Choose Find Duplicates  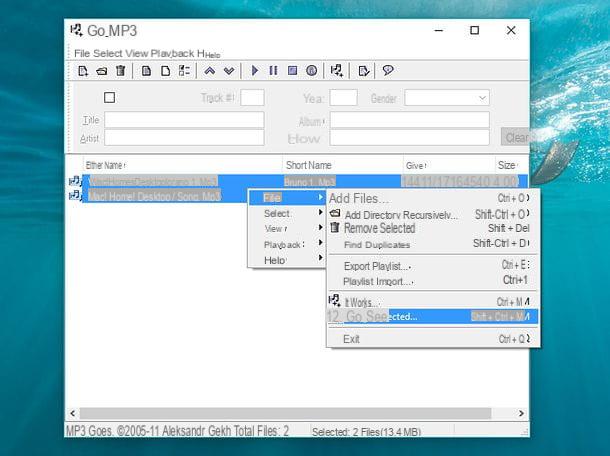(x=433, y=244)
